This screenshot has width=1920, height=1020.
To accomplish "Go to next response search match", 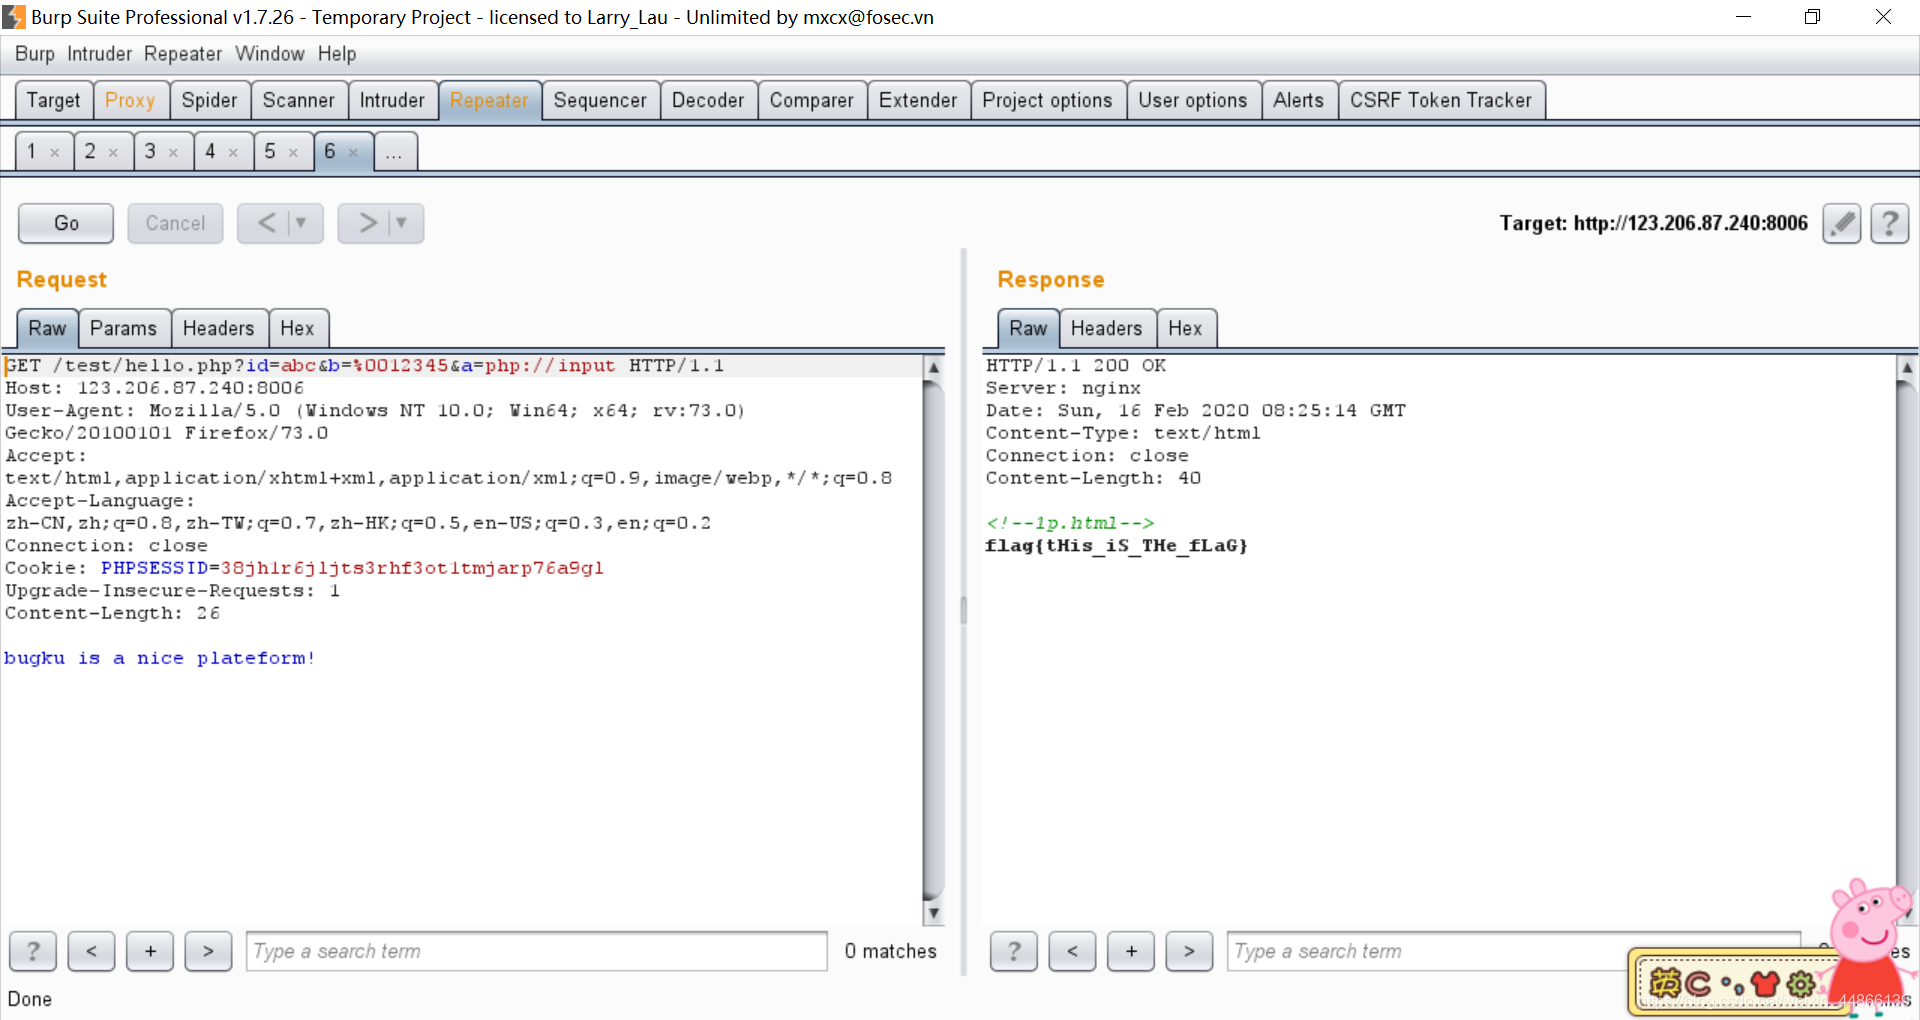I will [1189, 951].
